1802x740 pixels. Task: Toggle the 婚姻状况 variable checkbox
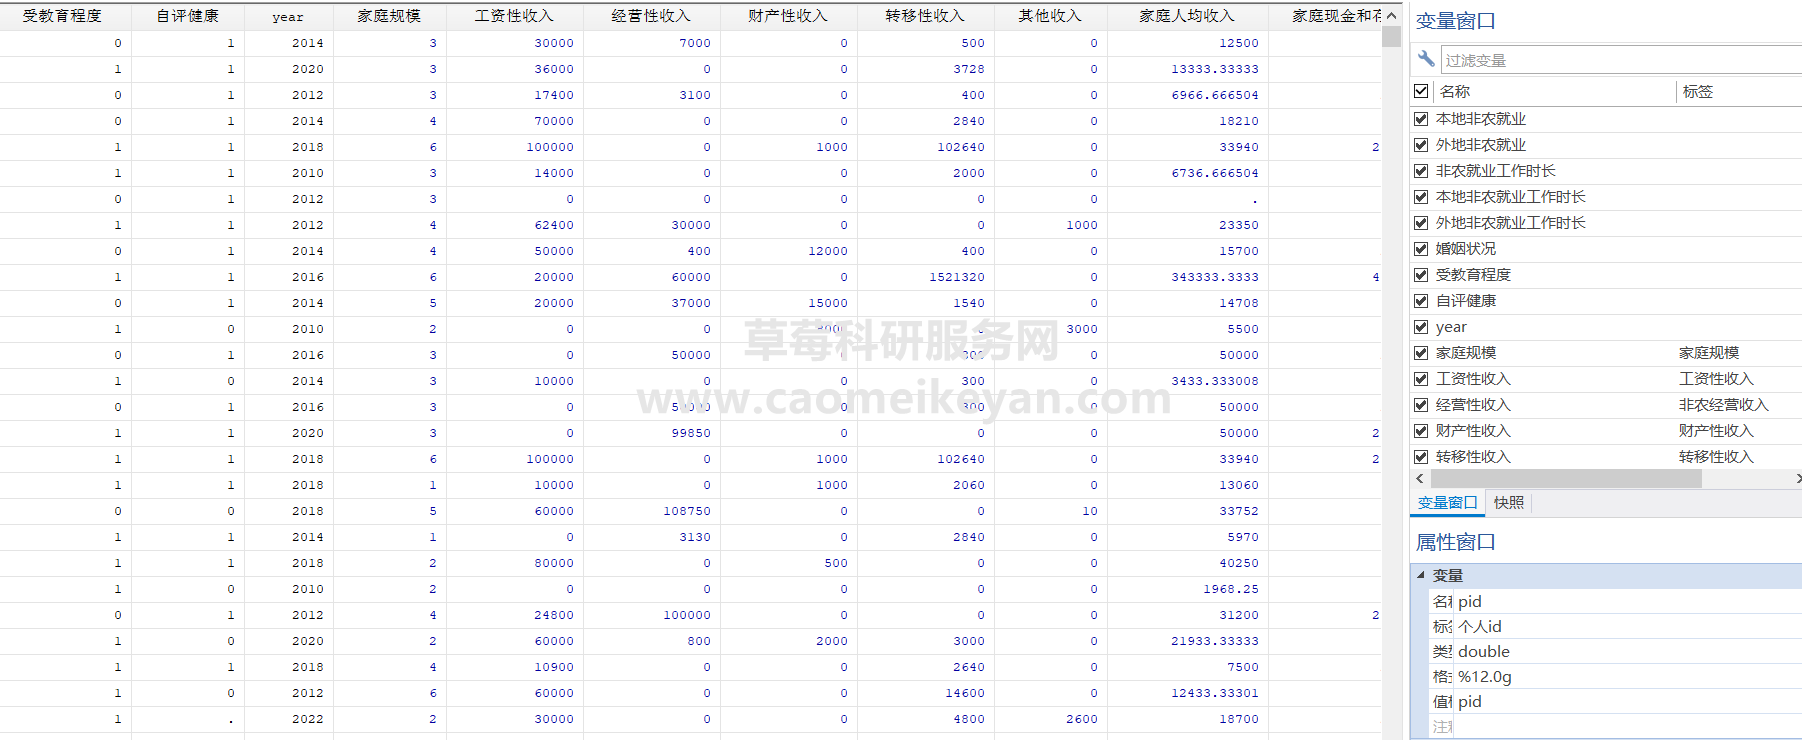tap(1421, 249)
